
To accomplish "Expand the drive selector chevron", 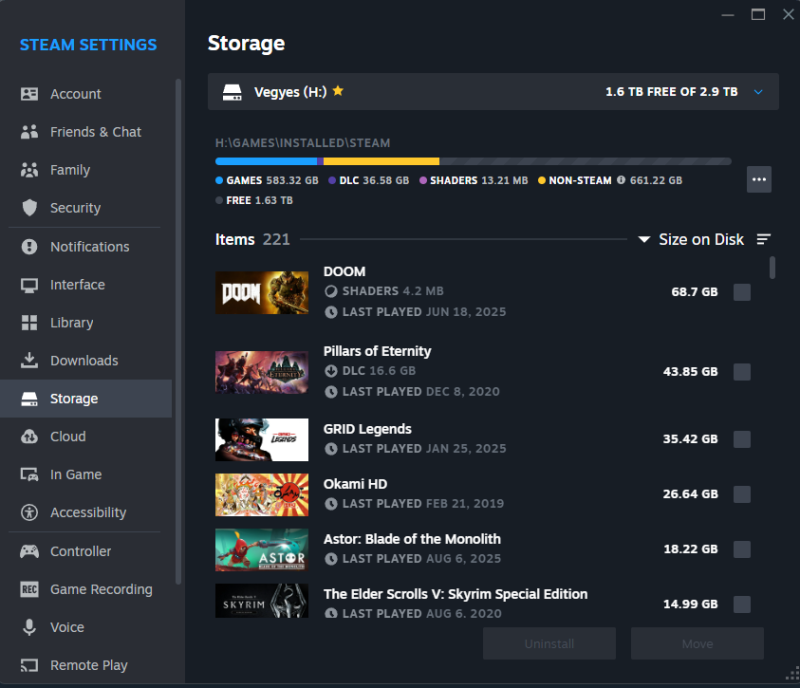I will coord(758,92).
